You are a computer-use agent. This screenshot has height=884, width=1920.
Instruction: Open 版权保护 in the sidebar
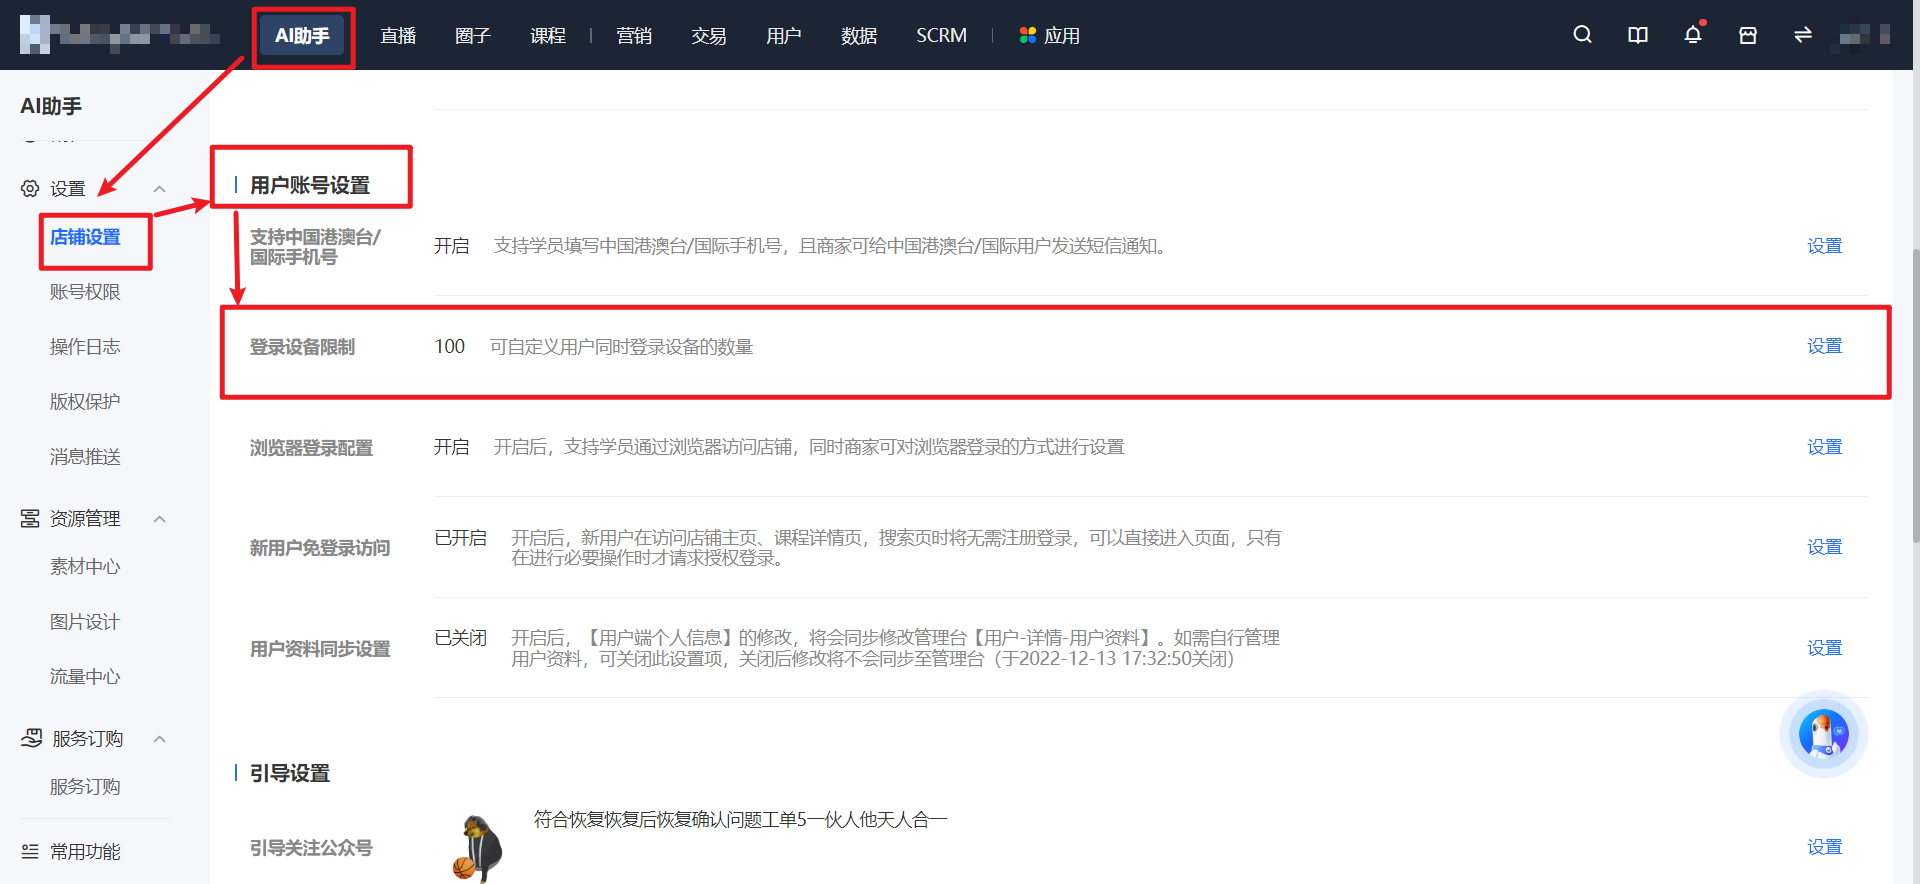[x=85, y=402]
